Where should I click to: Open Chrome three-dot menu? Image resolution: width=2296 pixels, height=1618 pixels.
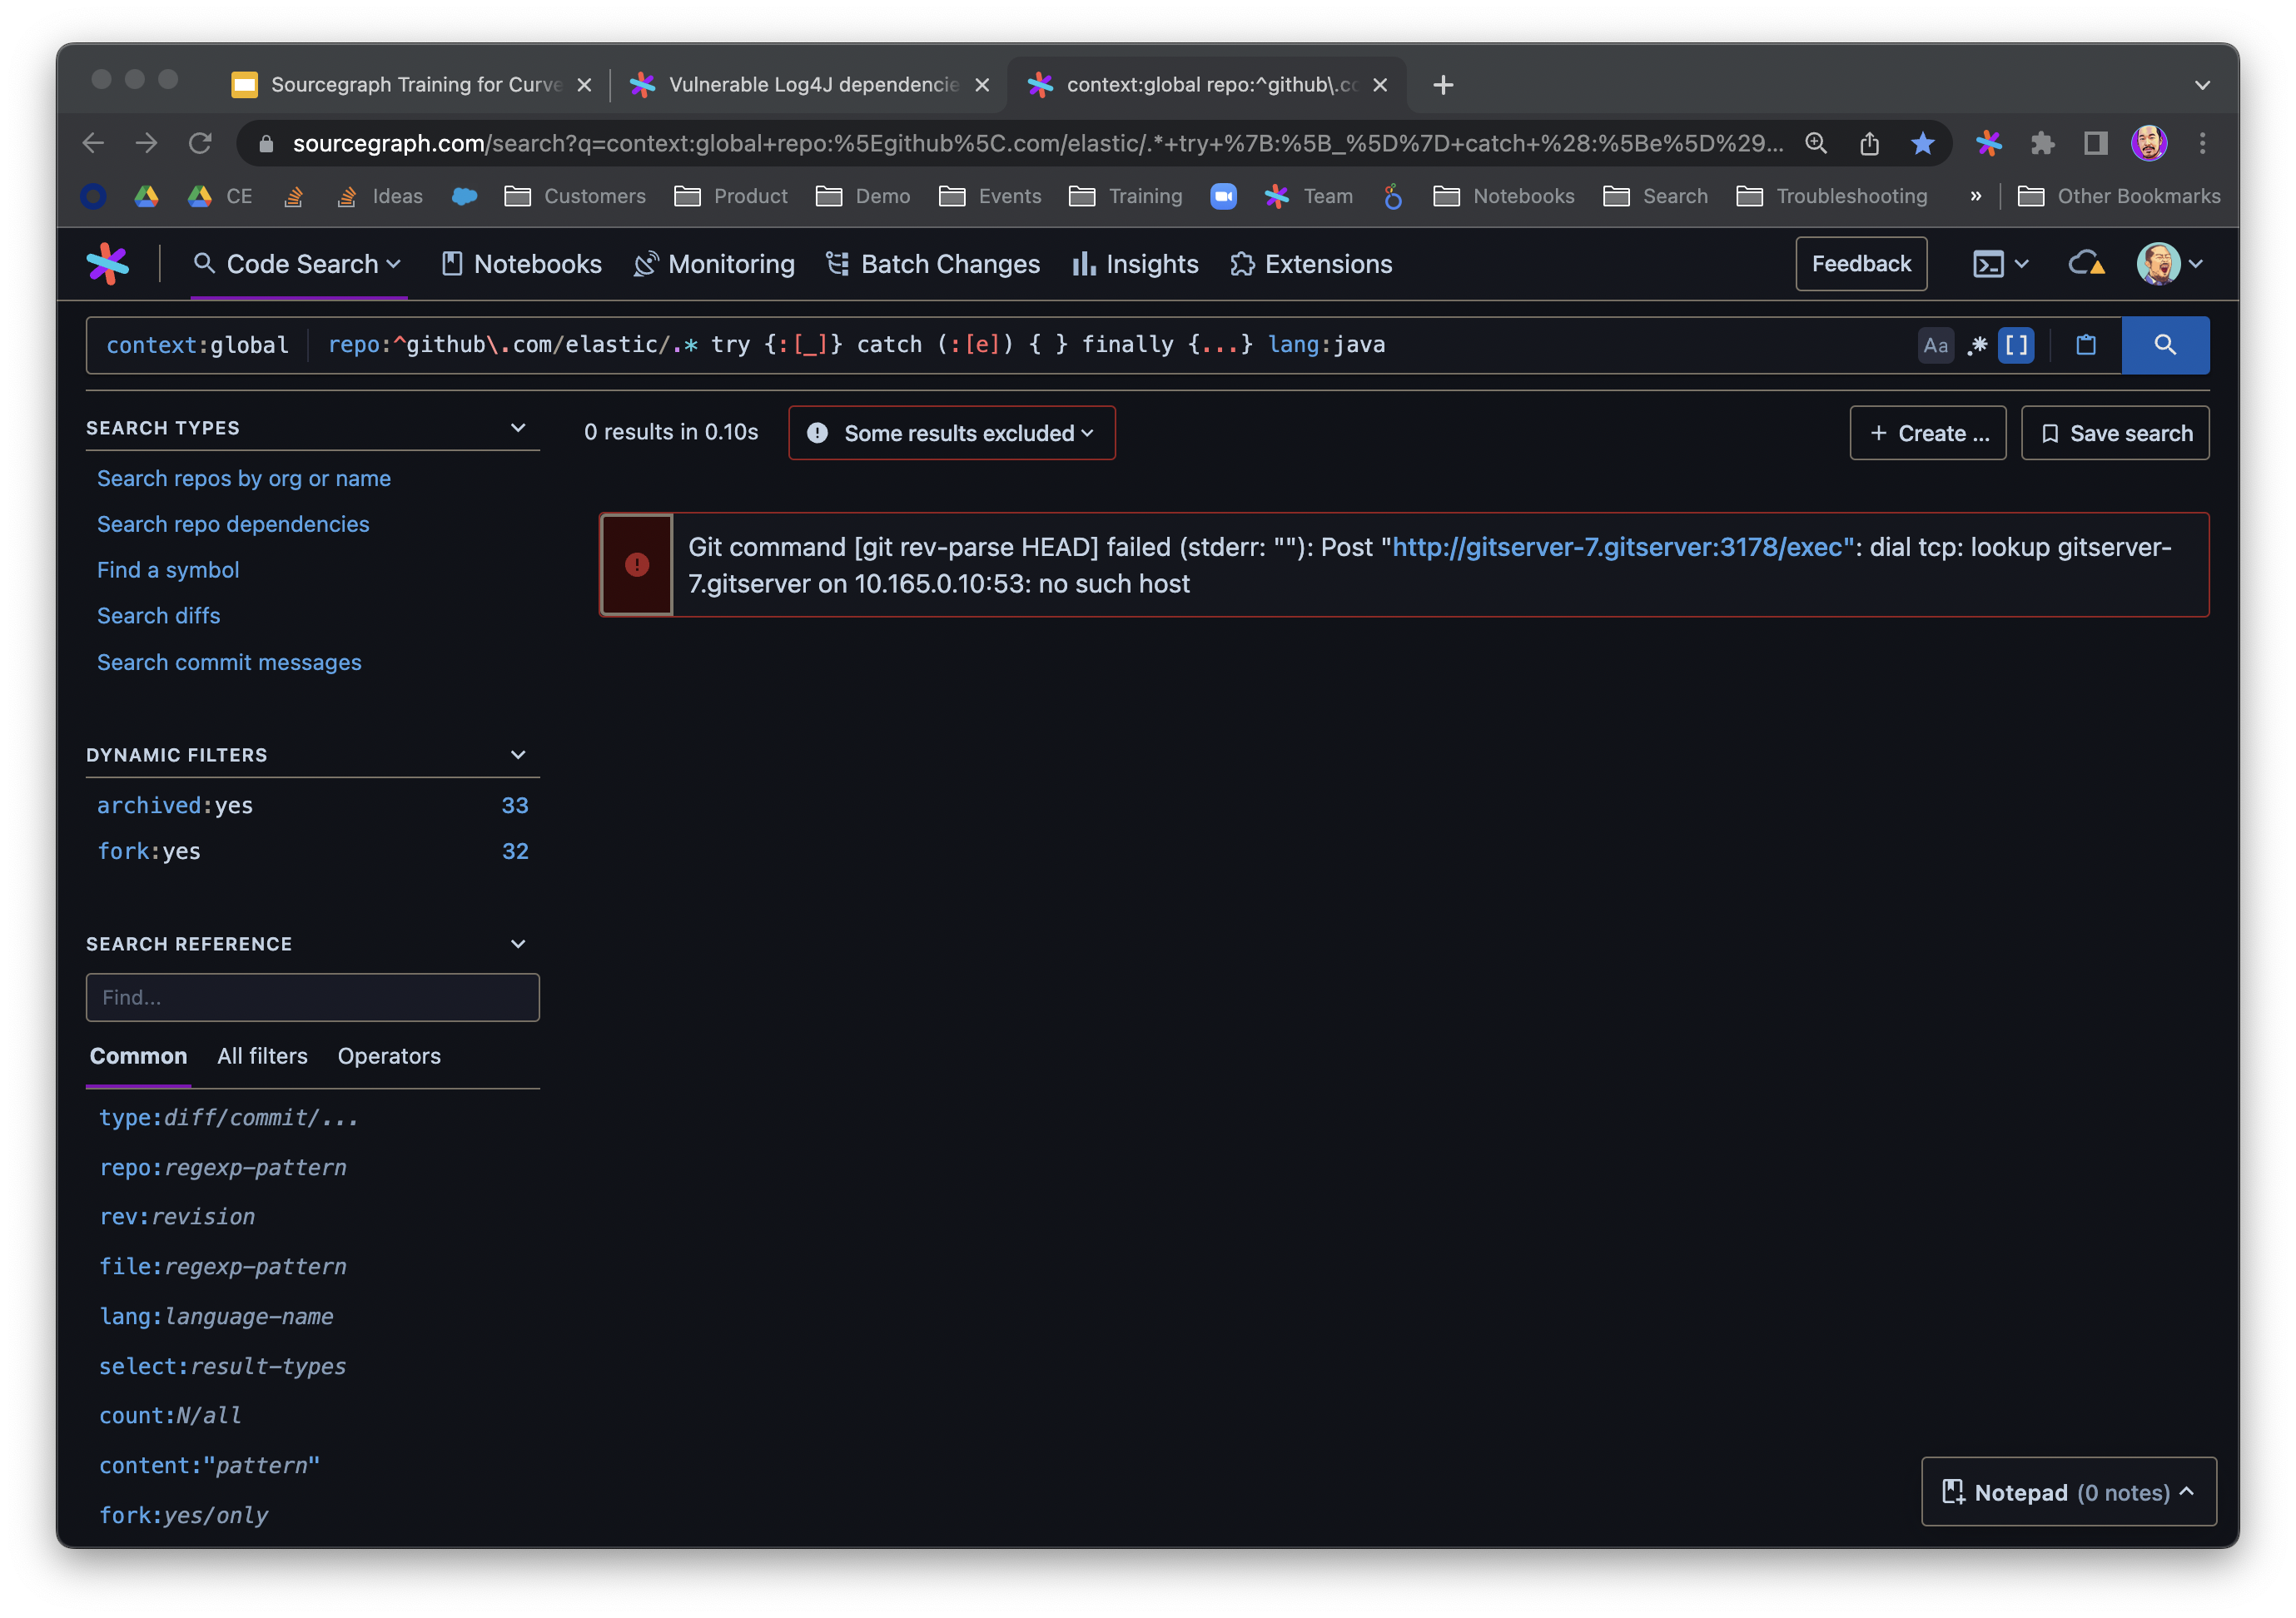(x=2202, y=143)
